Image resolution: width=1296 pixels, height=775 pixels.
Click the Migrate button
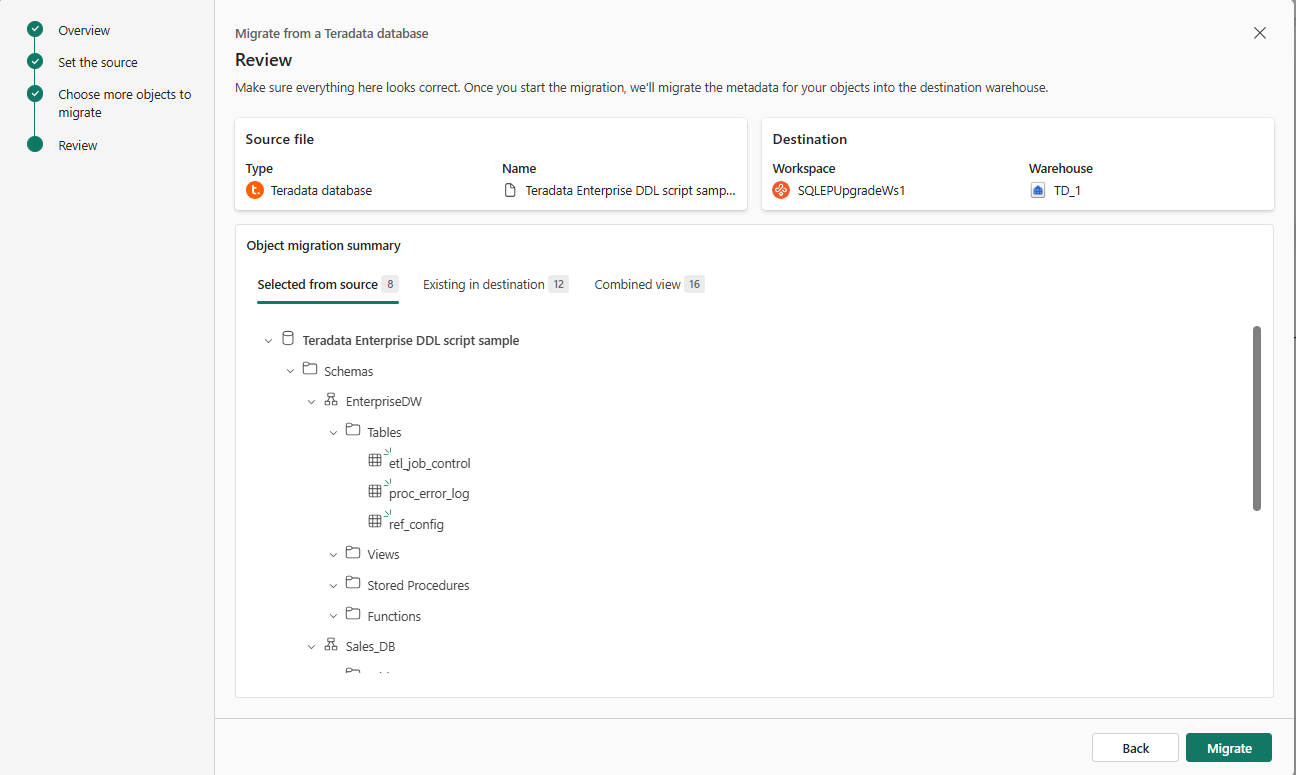point(1229,748)
